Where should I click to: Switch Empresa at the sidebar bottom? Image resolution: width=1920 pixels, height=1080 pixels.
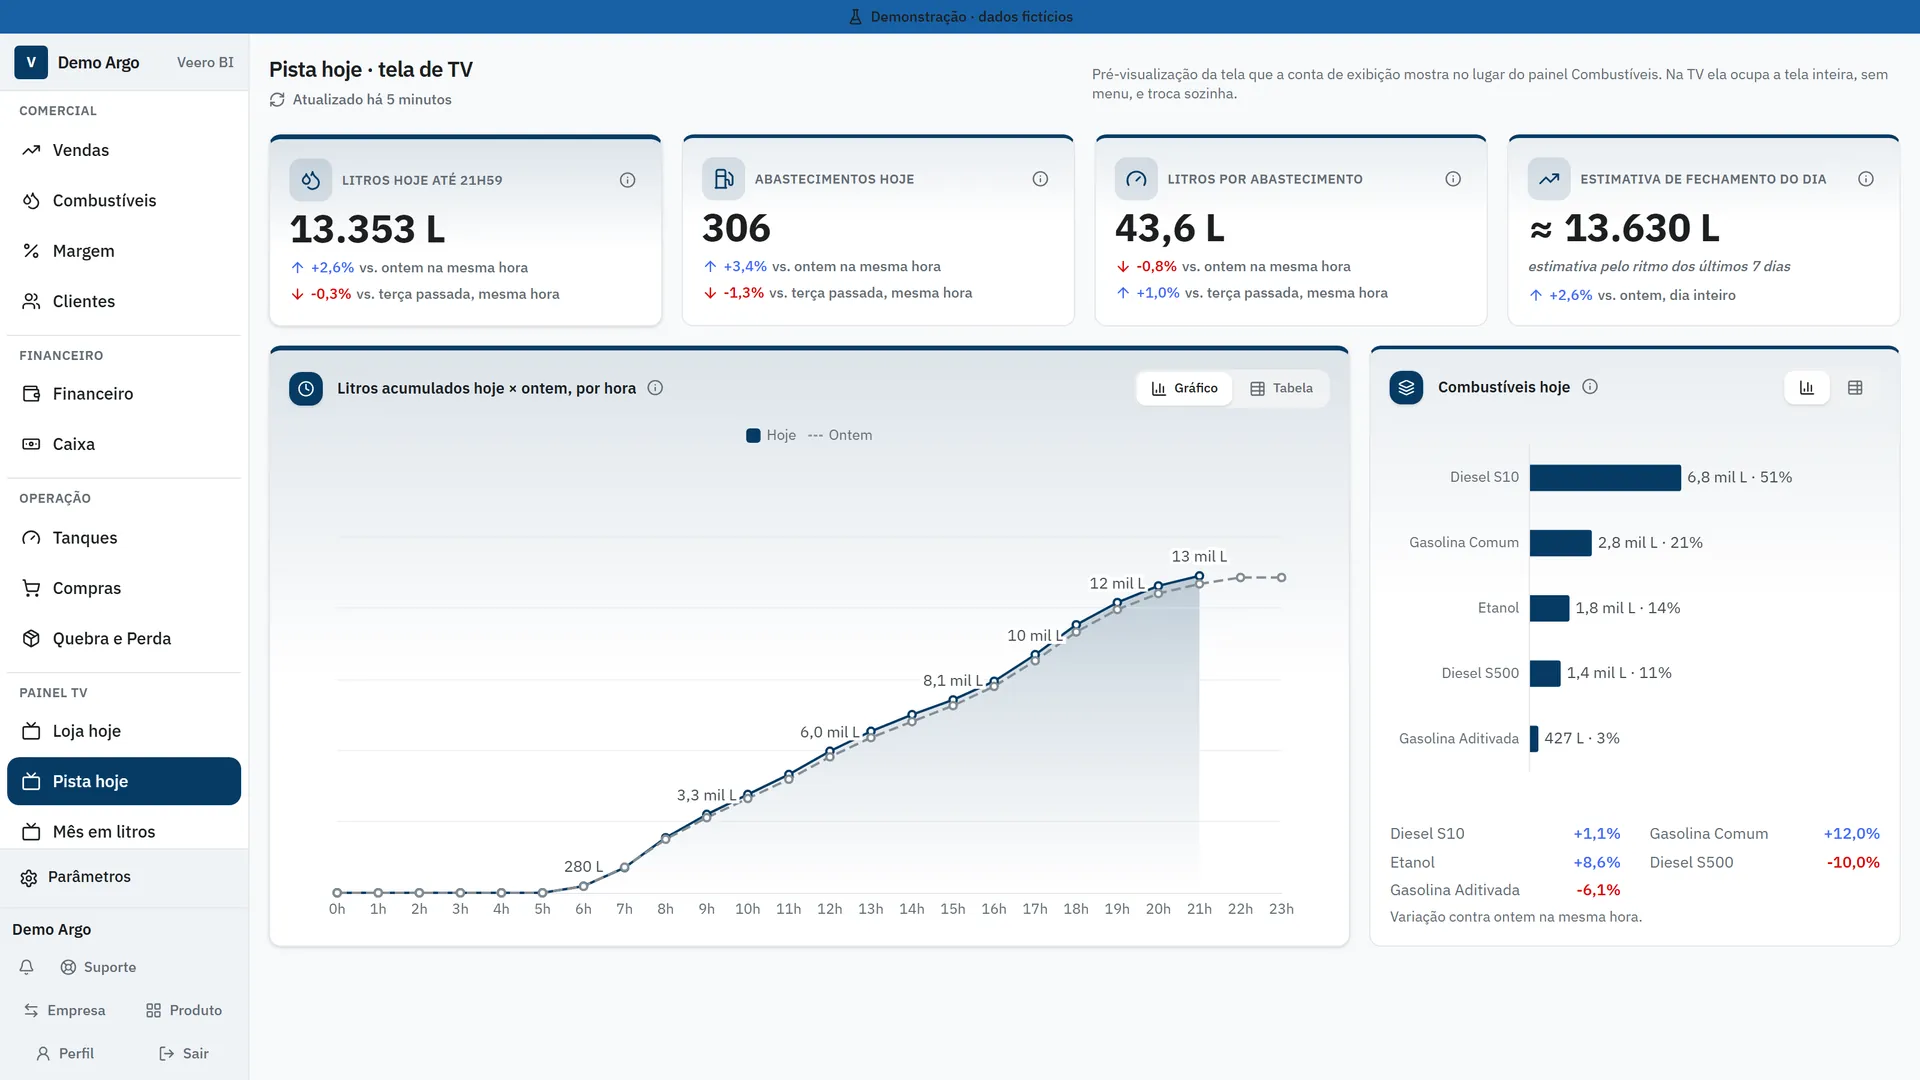pos(65,1010)
